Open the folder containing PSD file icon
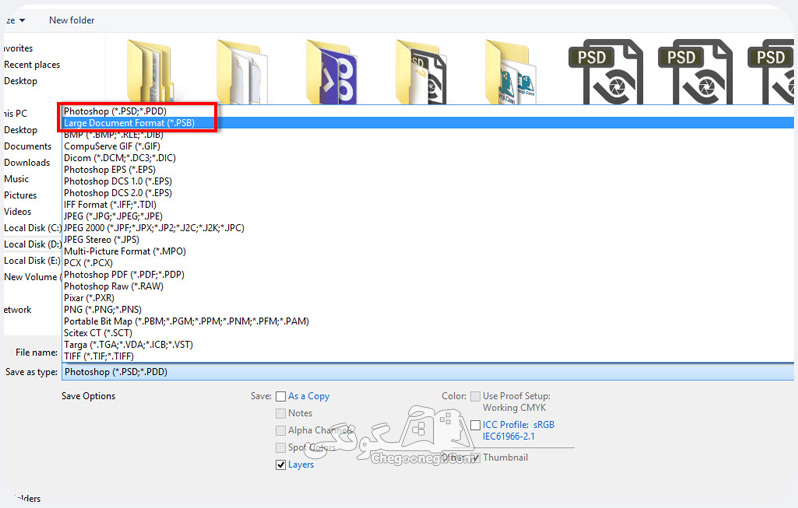Screen dimensions: 798x508 pos(421,71)
